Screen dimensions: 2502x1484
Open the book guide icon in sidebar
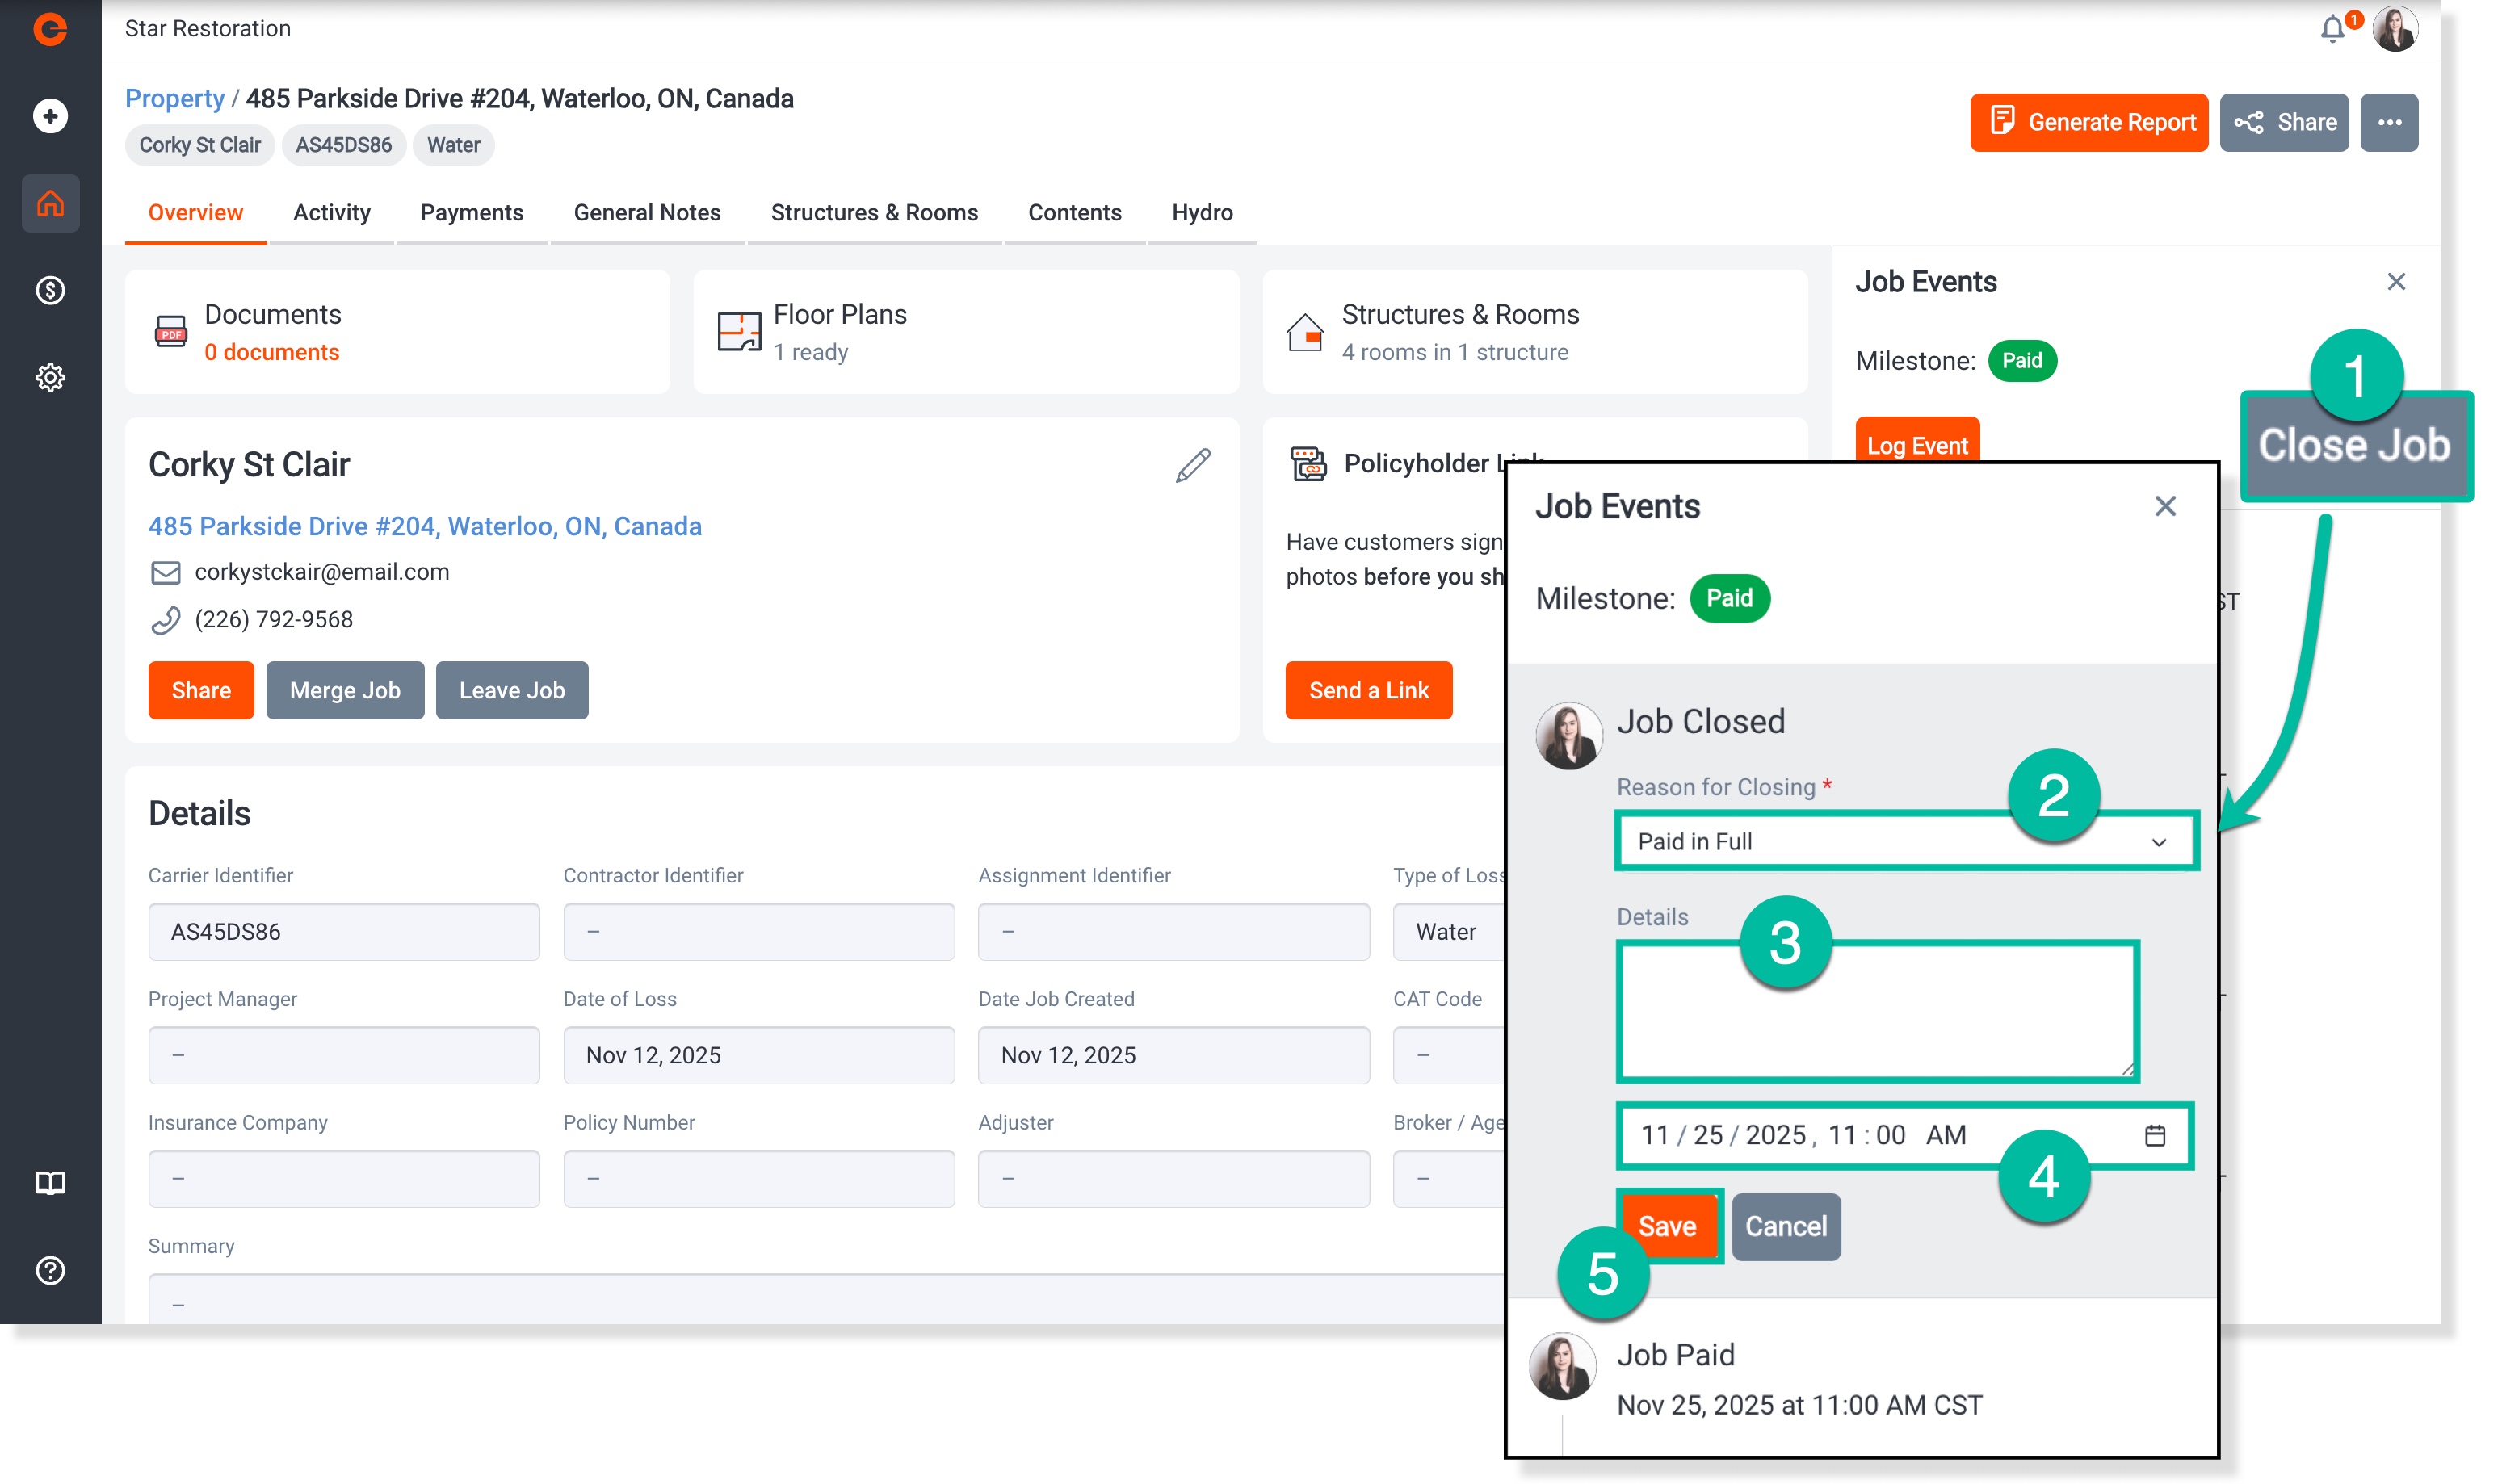tap(50, 1183)
